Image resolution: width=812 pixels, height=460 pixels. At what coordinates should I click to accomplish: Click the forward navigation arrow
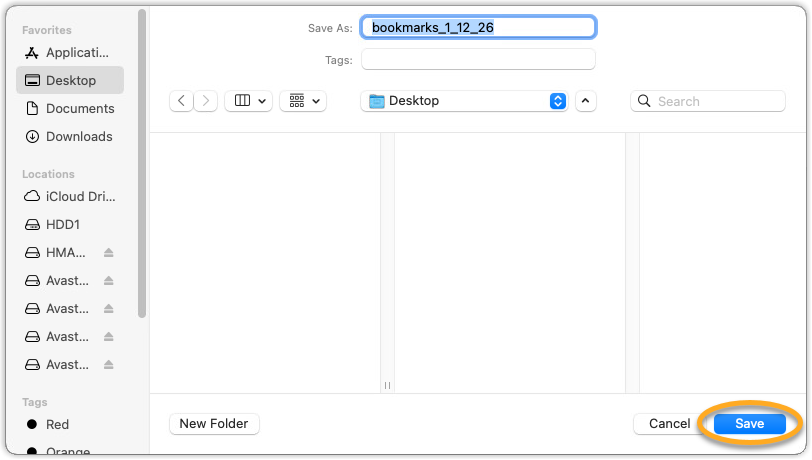pyautogui.click(x=206, y=101)
